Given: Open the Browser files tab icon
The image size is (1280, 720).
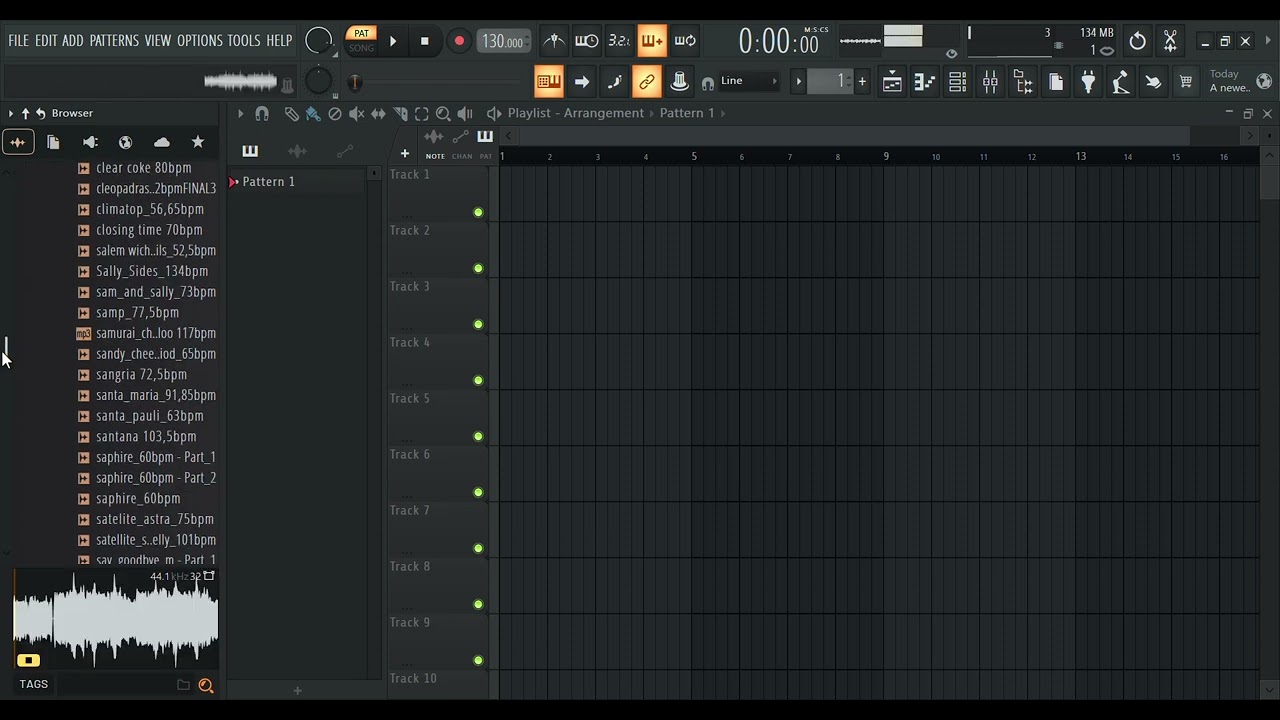Looking at the screenshot, I should click(x=53, y=143).
